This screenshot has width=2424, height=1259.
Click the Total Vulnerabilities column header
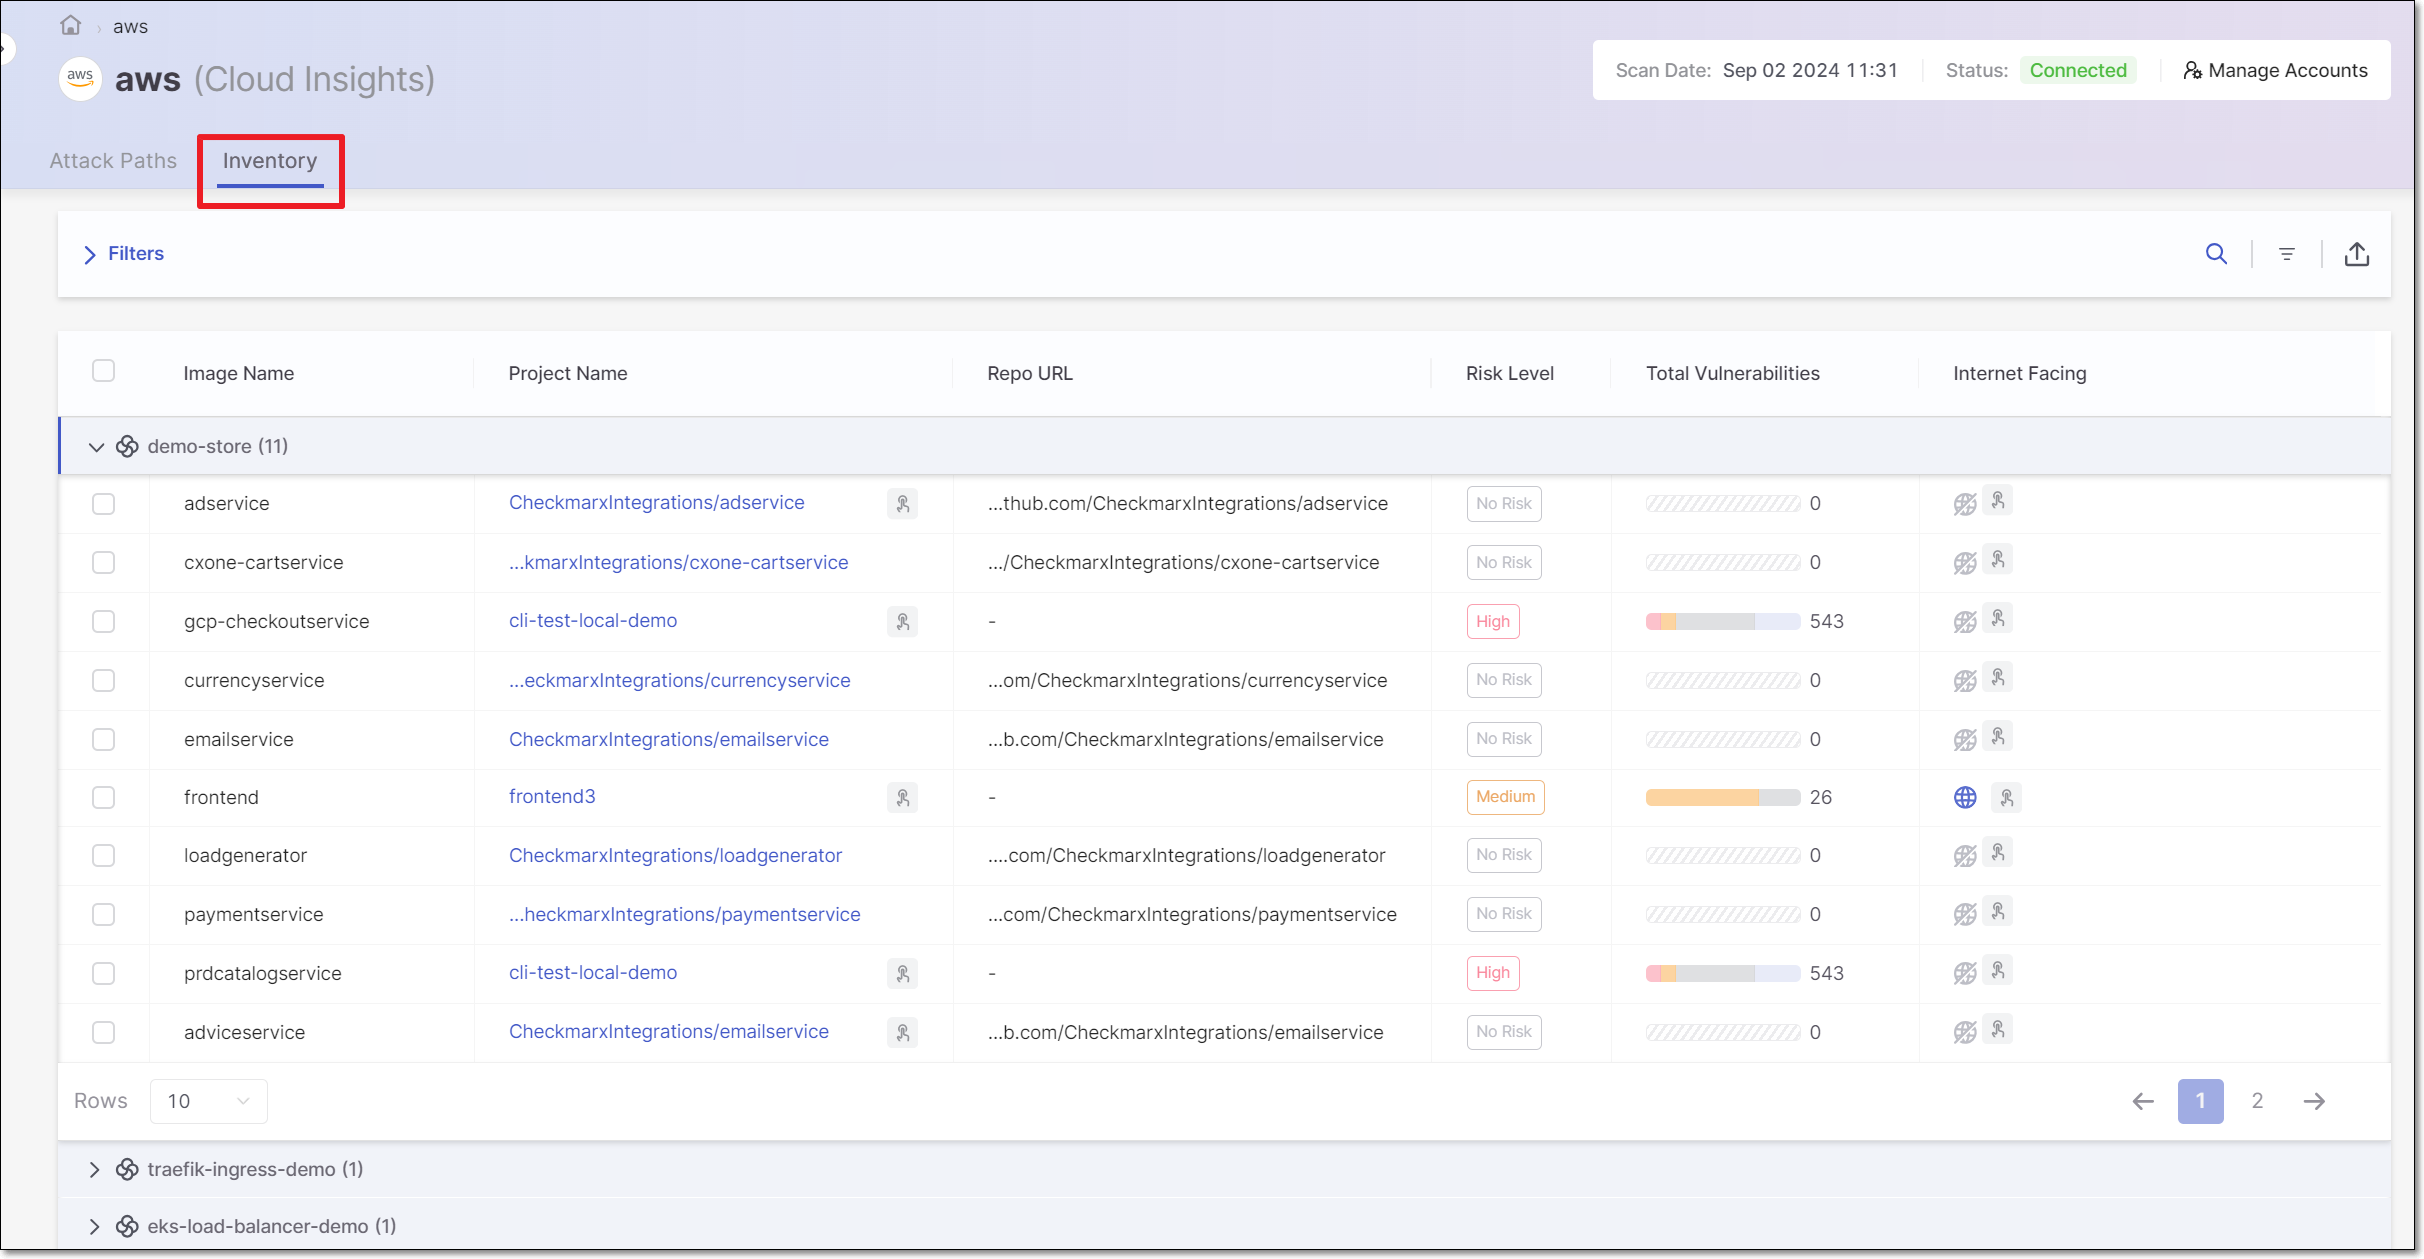pos(1732,373)
